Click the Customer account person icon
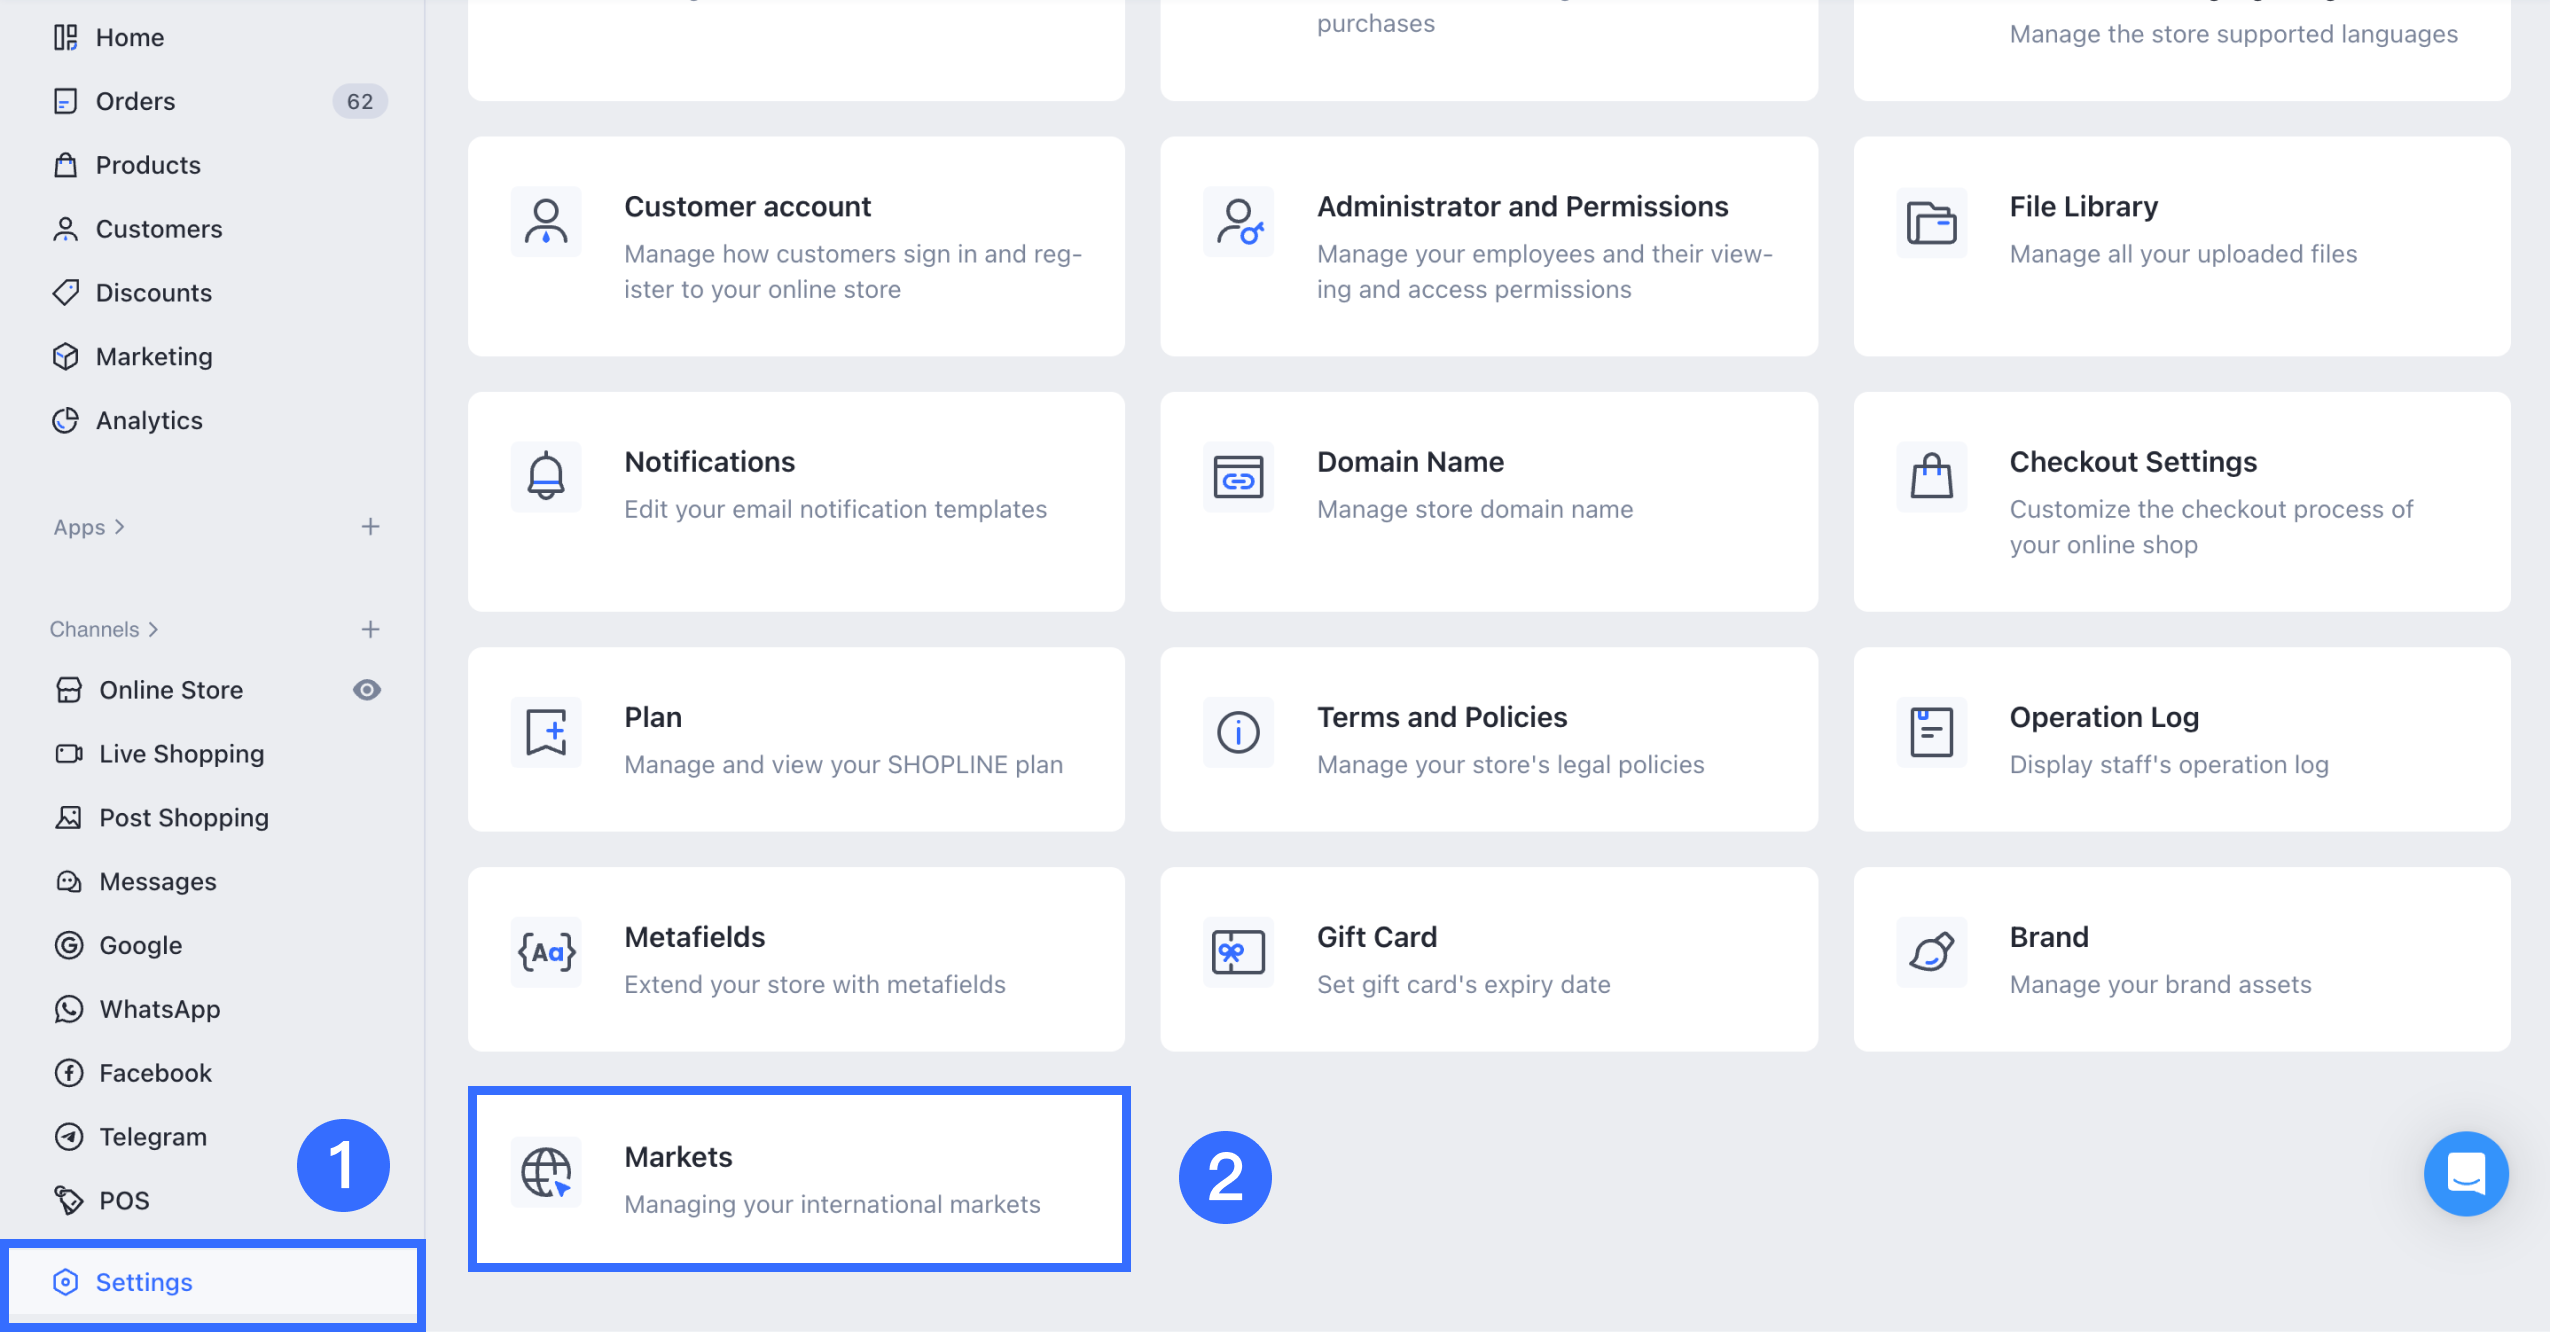 point(546,222)
